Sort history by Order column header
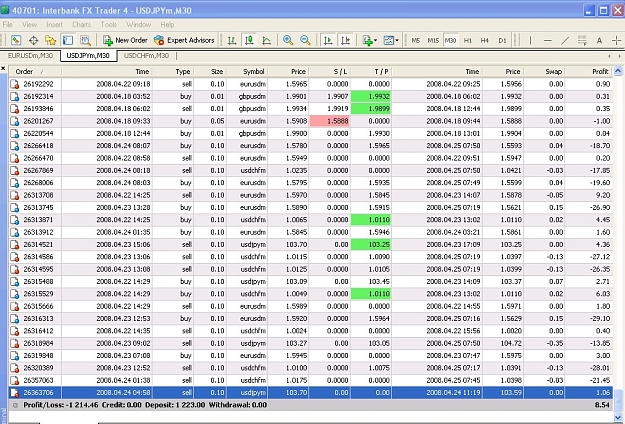The height and width of the screenshot is (424, 625). tap(35, 72)
